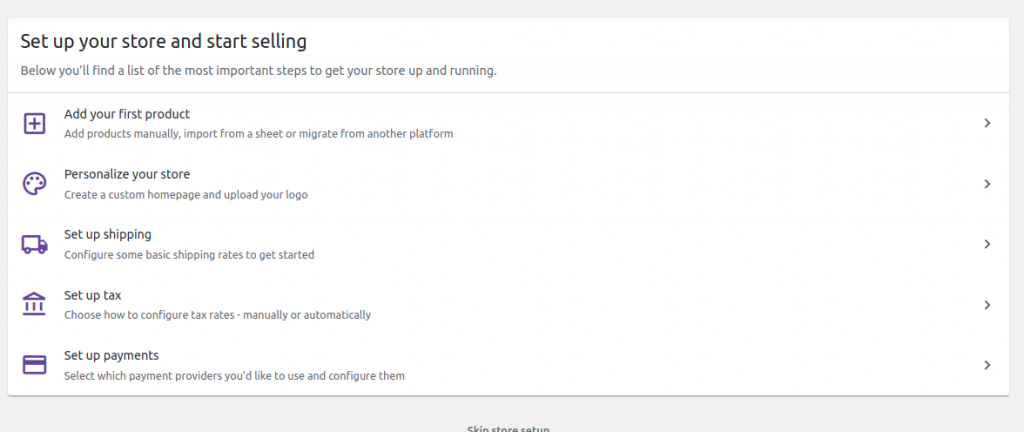Choose the 'Set up payments' step title
Viewport: 1024px width, 432px height.
(x=112, y=355)
